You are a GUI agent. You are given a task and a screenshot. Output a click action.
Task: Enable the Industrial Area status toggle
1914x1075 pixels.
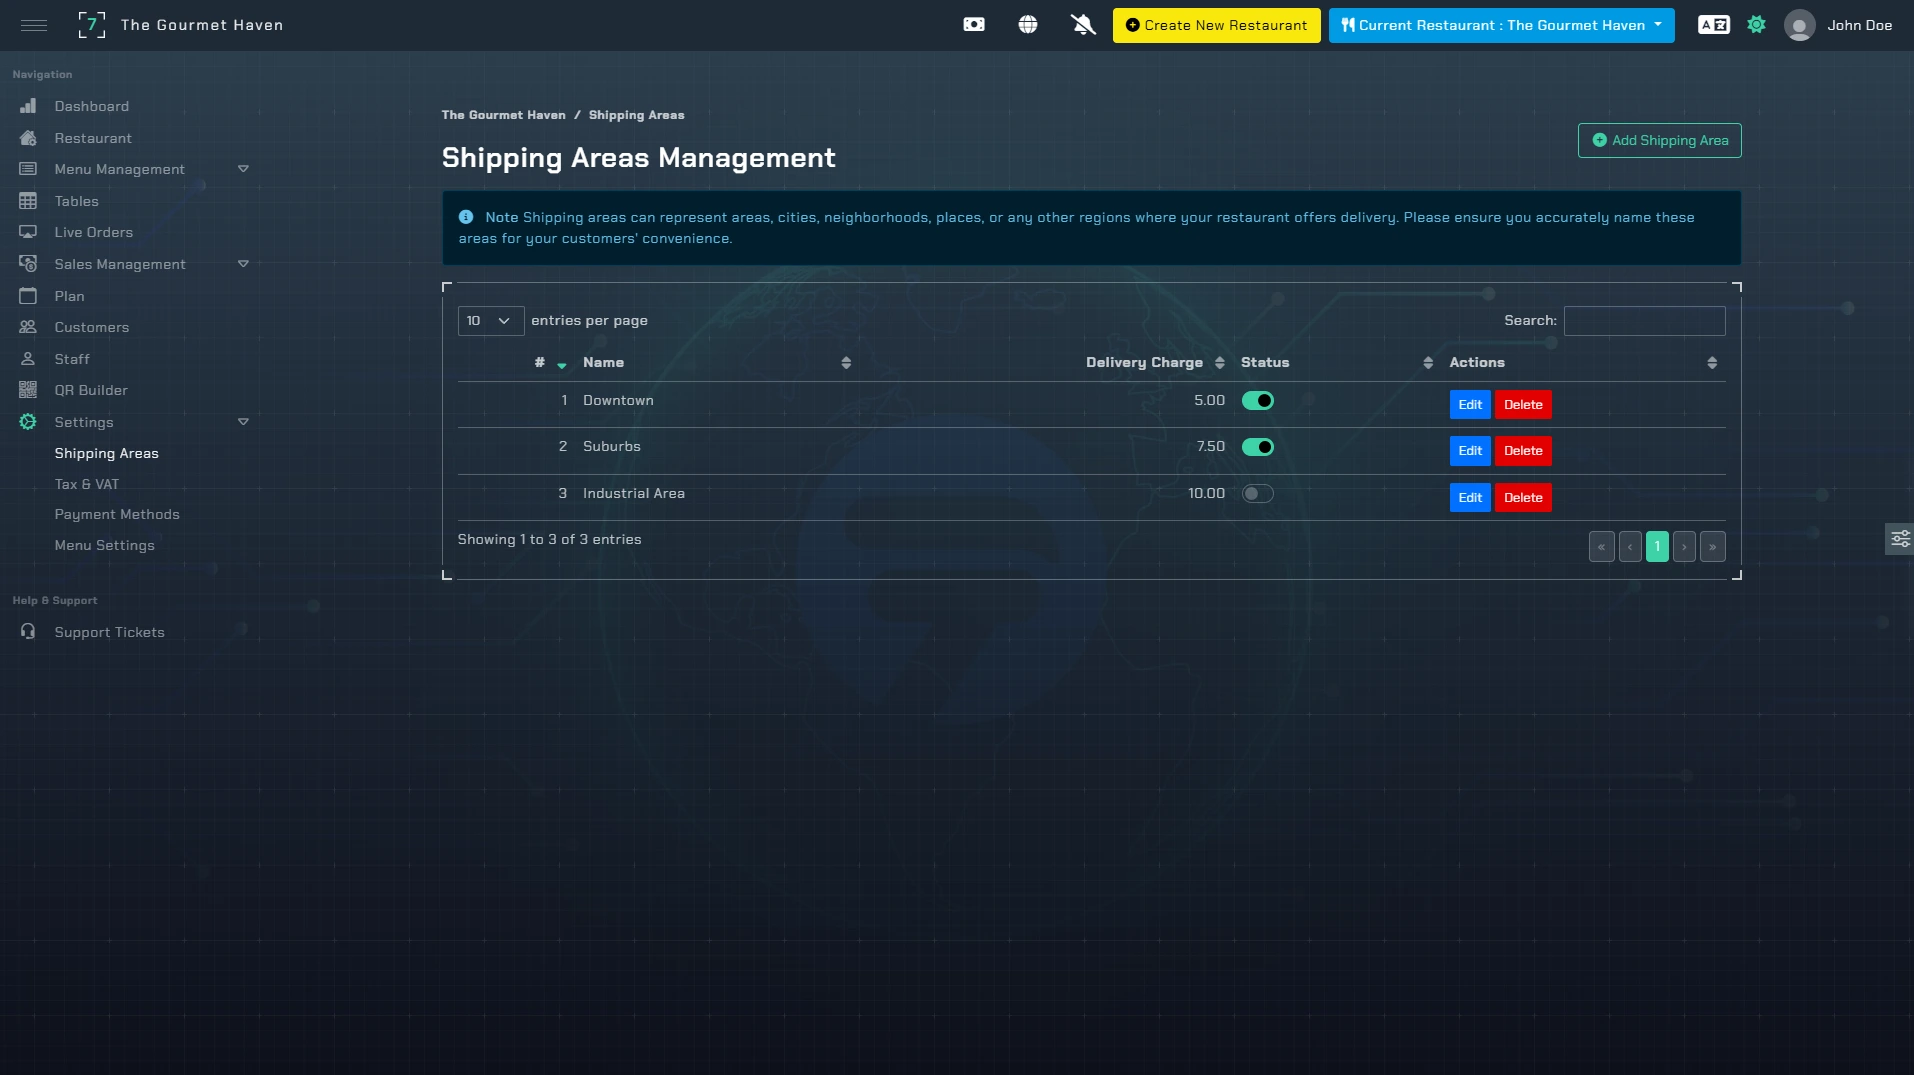pos(1257,494)
